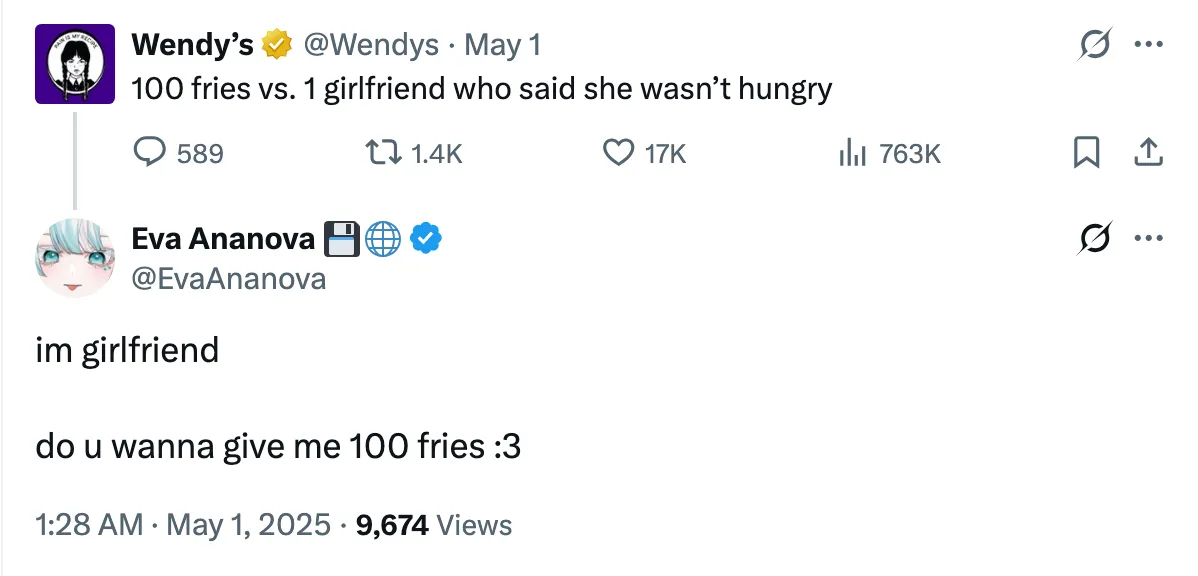Select Eva's display name text
Image resolution: width=1198 pixels, height=576 pixels.
click(225, 238)
